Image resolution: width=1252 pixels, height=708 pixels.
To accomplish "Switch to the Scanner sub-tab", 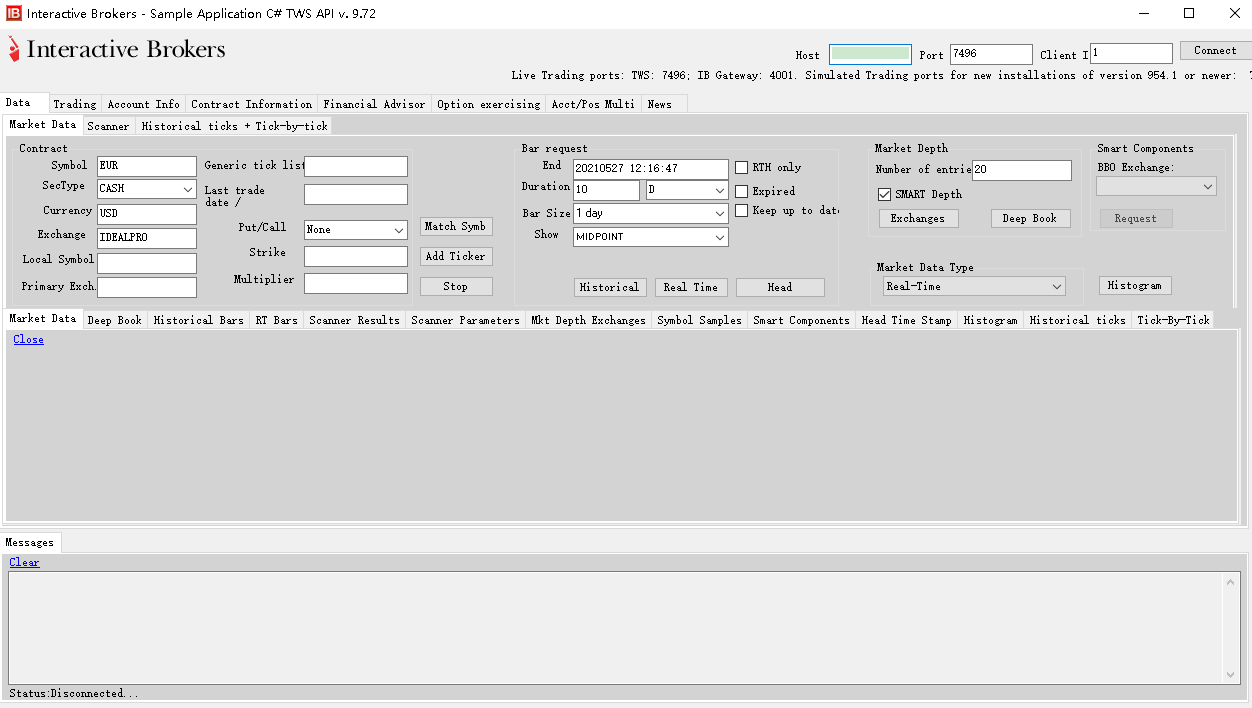I will [x=108, y=126].
